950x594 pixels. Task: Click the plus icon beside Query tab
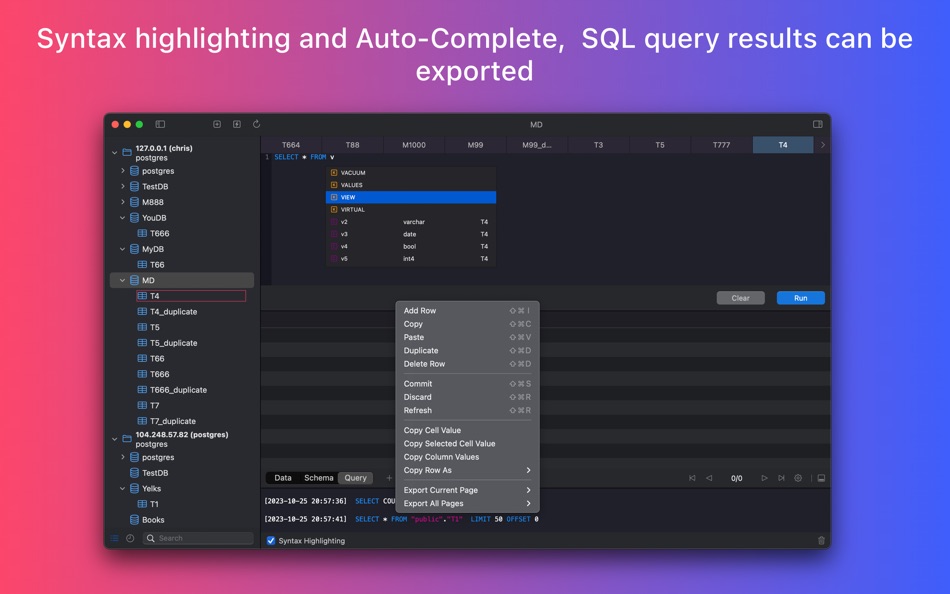coord(389,478)
